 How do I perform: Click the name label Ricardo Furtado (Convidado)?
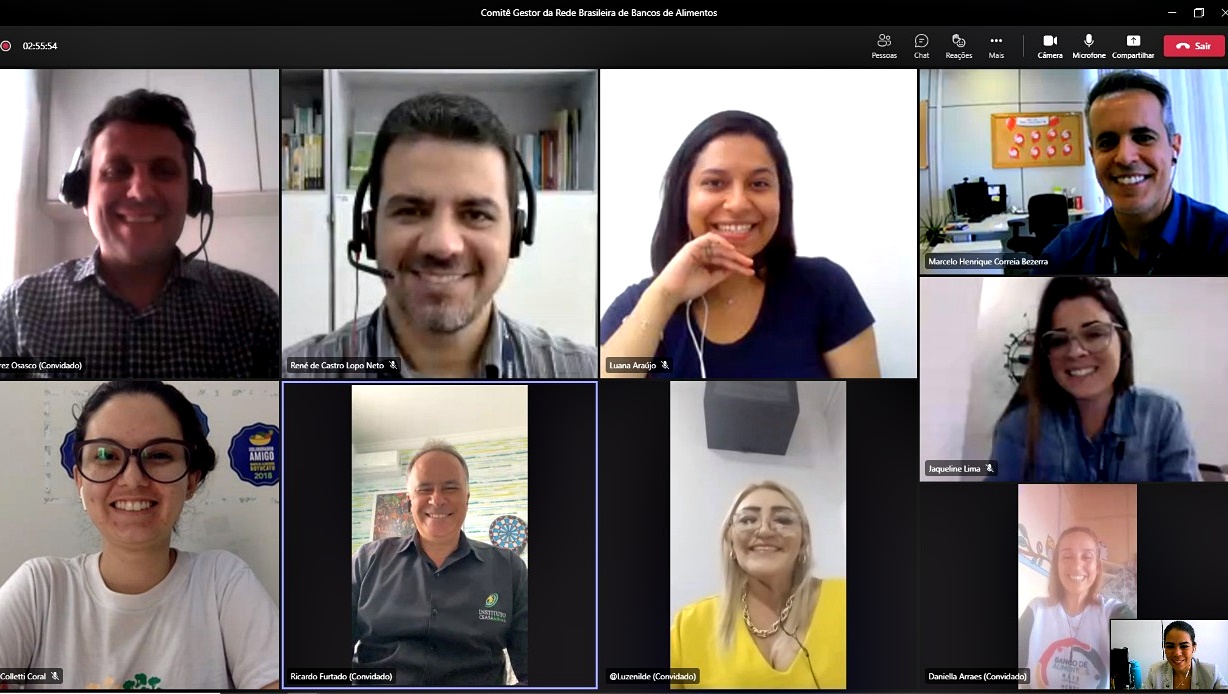[x=341, y=677]
